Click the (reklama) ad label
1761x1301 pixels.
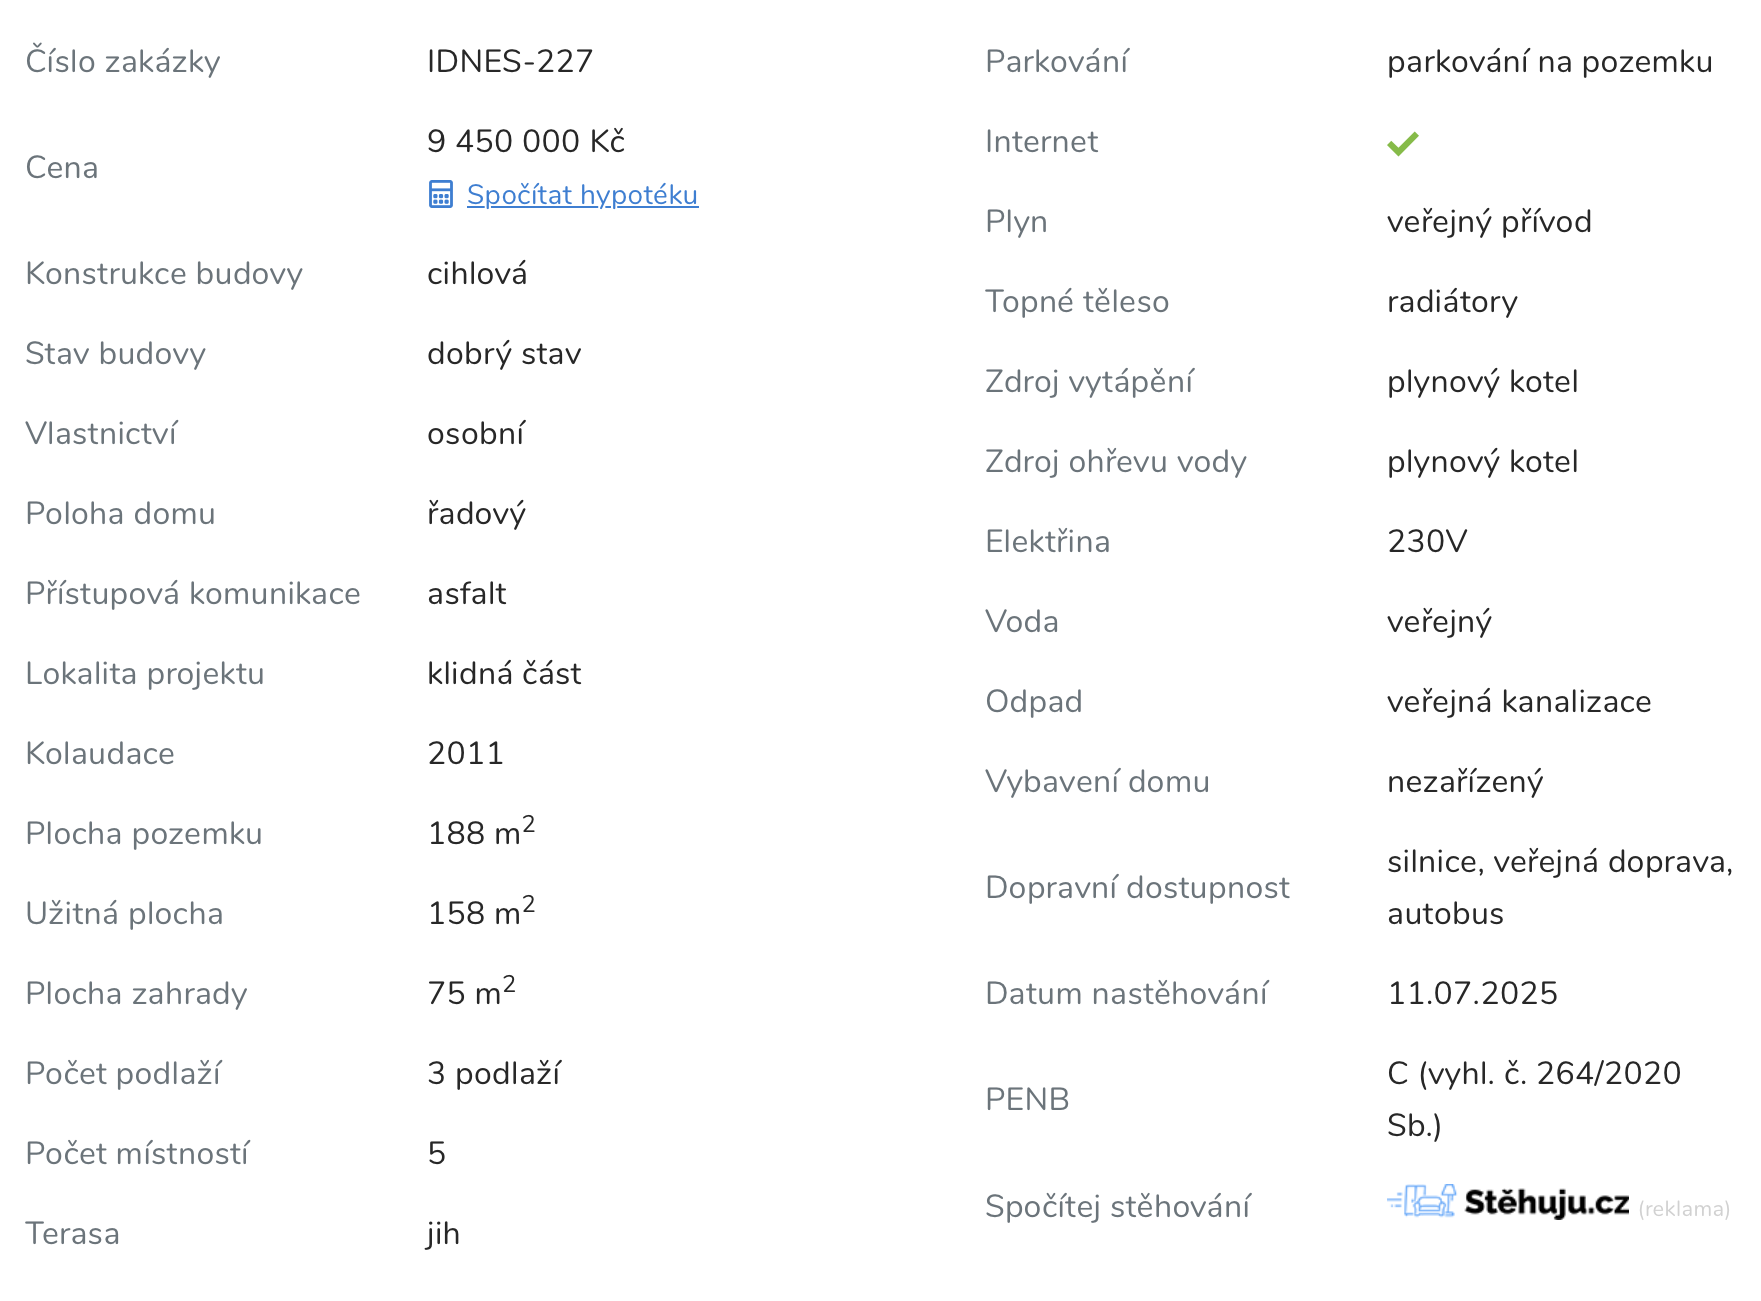(x=1684, y=1209)
